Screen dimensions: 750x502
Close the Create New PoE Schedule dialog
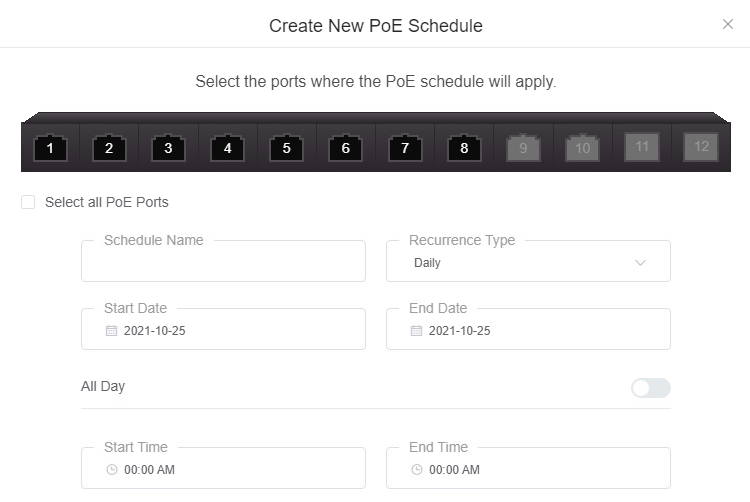[728, 24]
